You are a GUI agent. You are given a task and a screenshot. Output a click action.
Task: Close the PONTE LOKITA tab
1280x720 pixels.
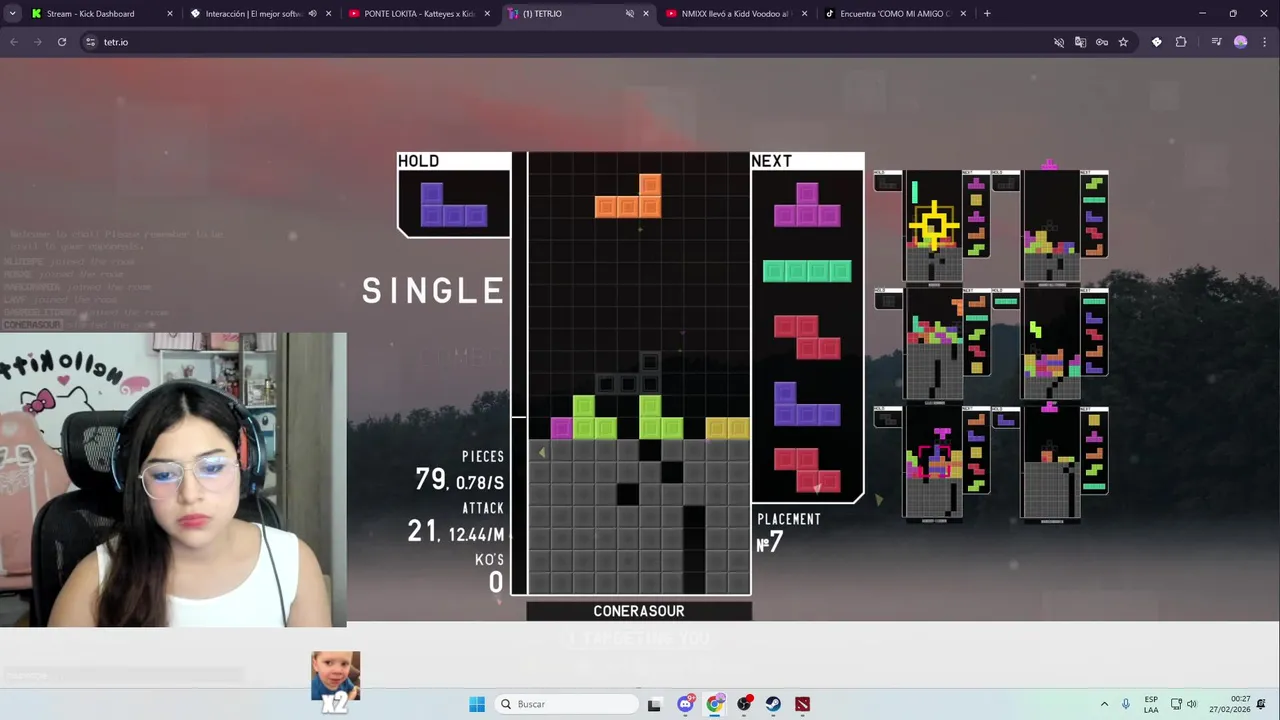(x=487, y=14)
